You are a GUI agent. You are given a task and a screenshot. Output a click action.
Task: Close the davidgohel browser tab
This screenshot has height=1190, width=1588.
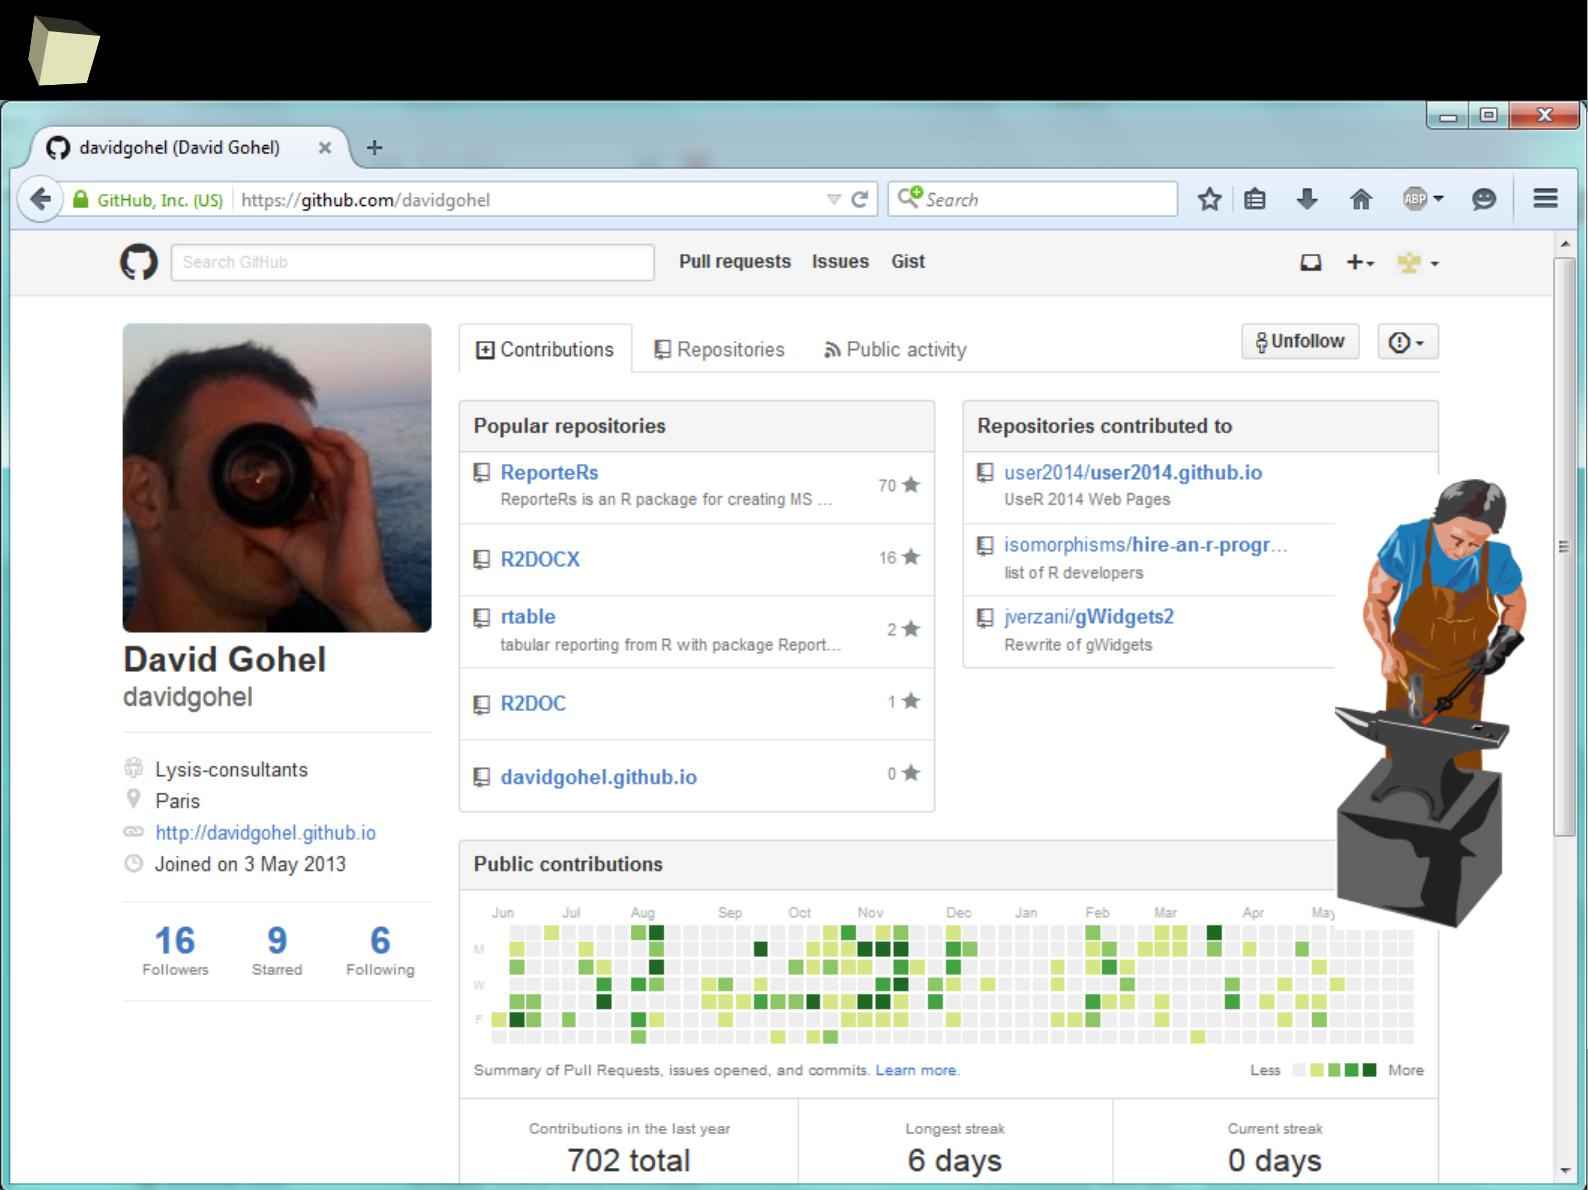tap(325, 147)
